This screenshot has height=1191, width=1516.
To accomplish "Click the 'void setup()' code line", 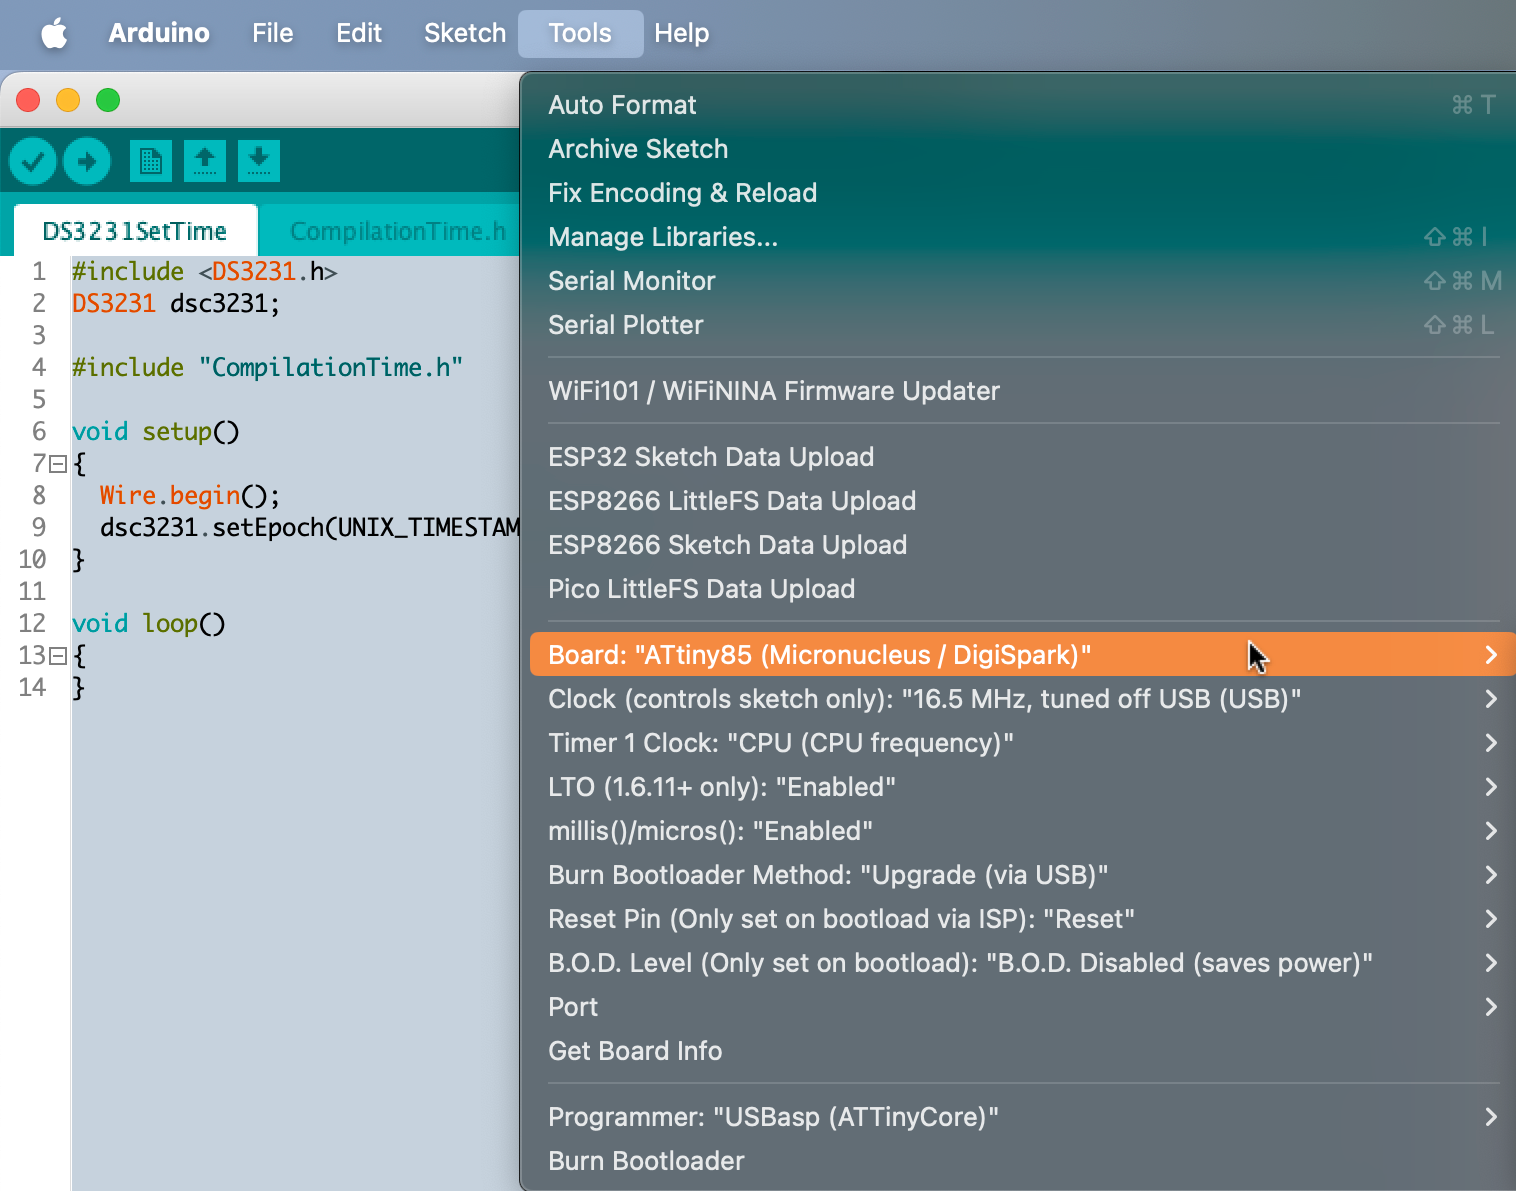I will [156, 432].
